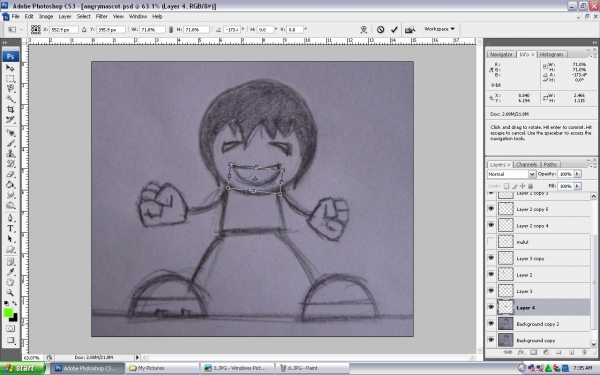Click the black background color swatch
600x375 pixels.
coord(14,318)
